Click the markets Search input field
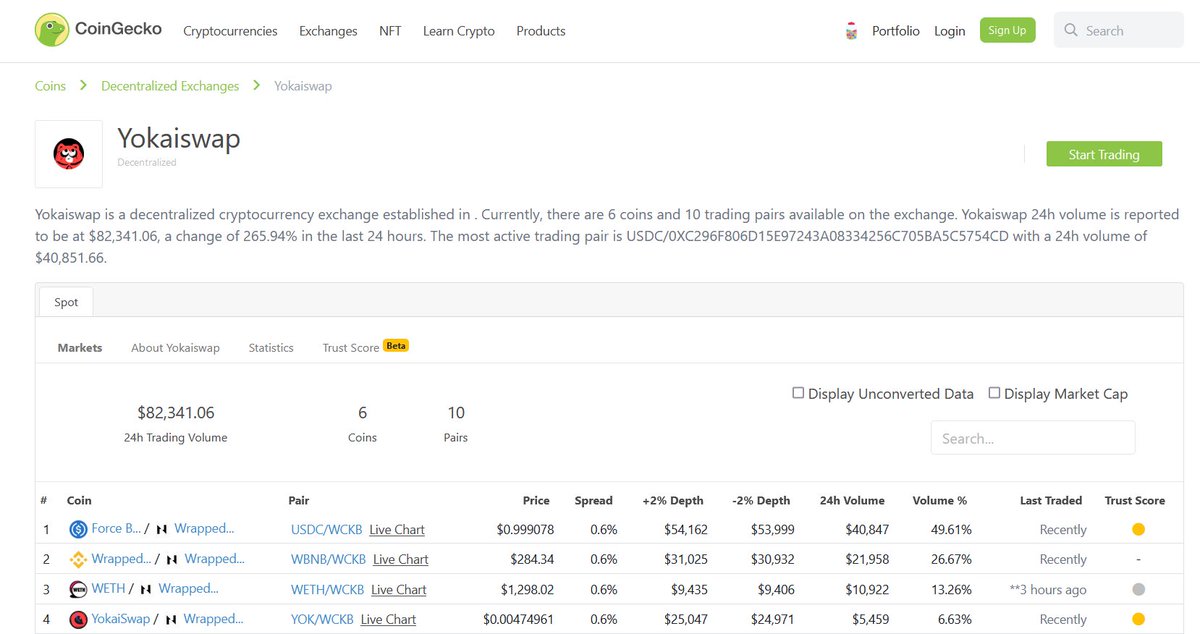This screenshot has height=634, width=1200. tap(1032, 437)
